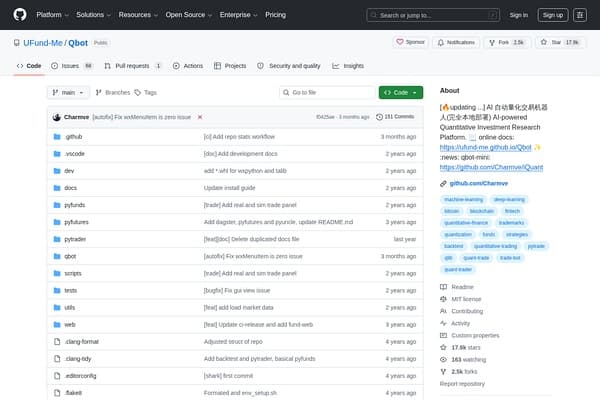View the Tags list
The image size is (600, 400).
[x=146, y=93]
